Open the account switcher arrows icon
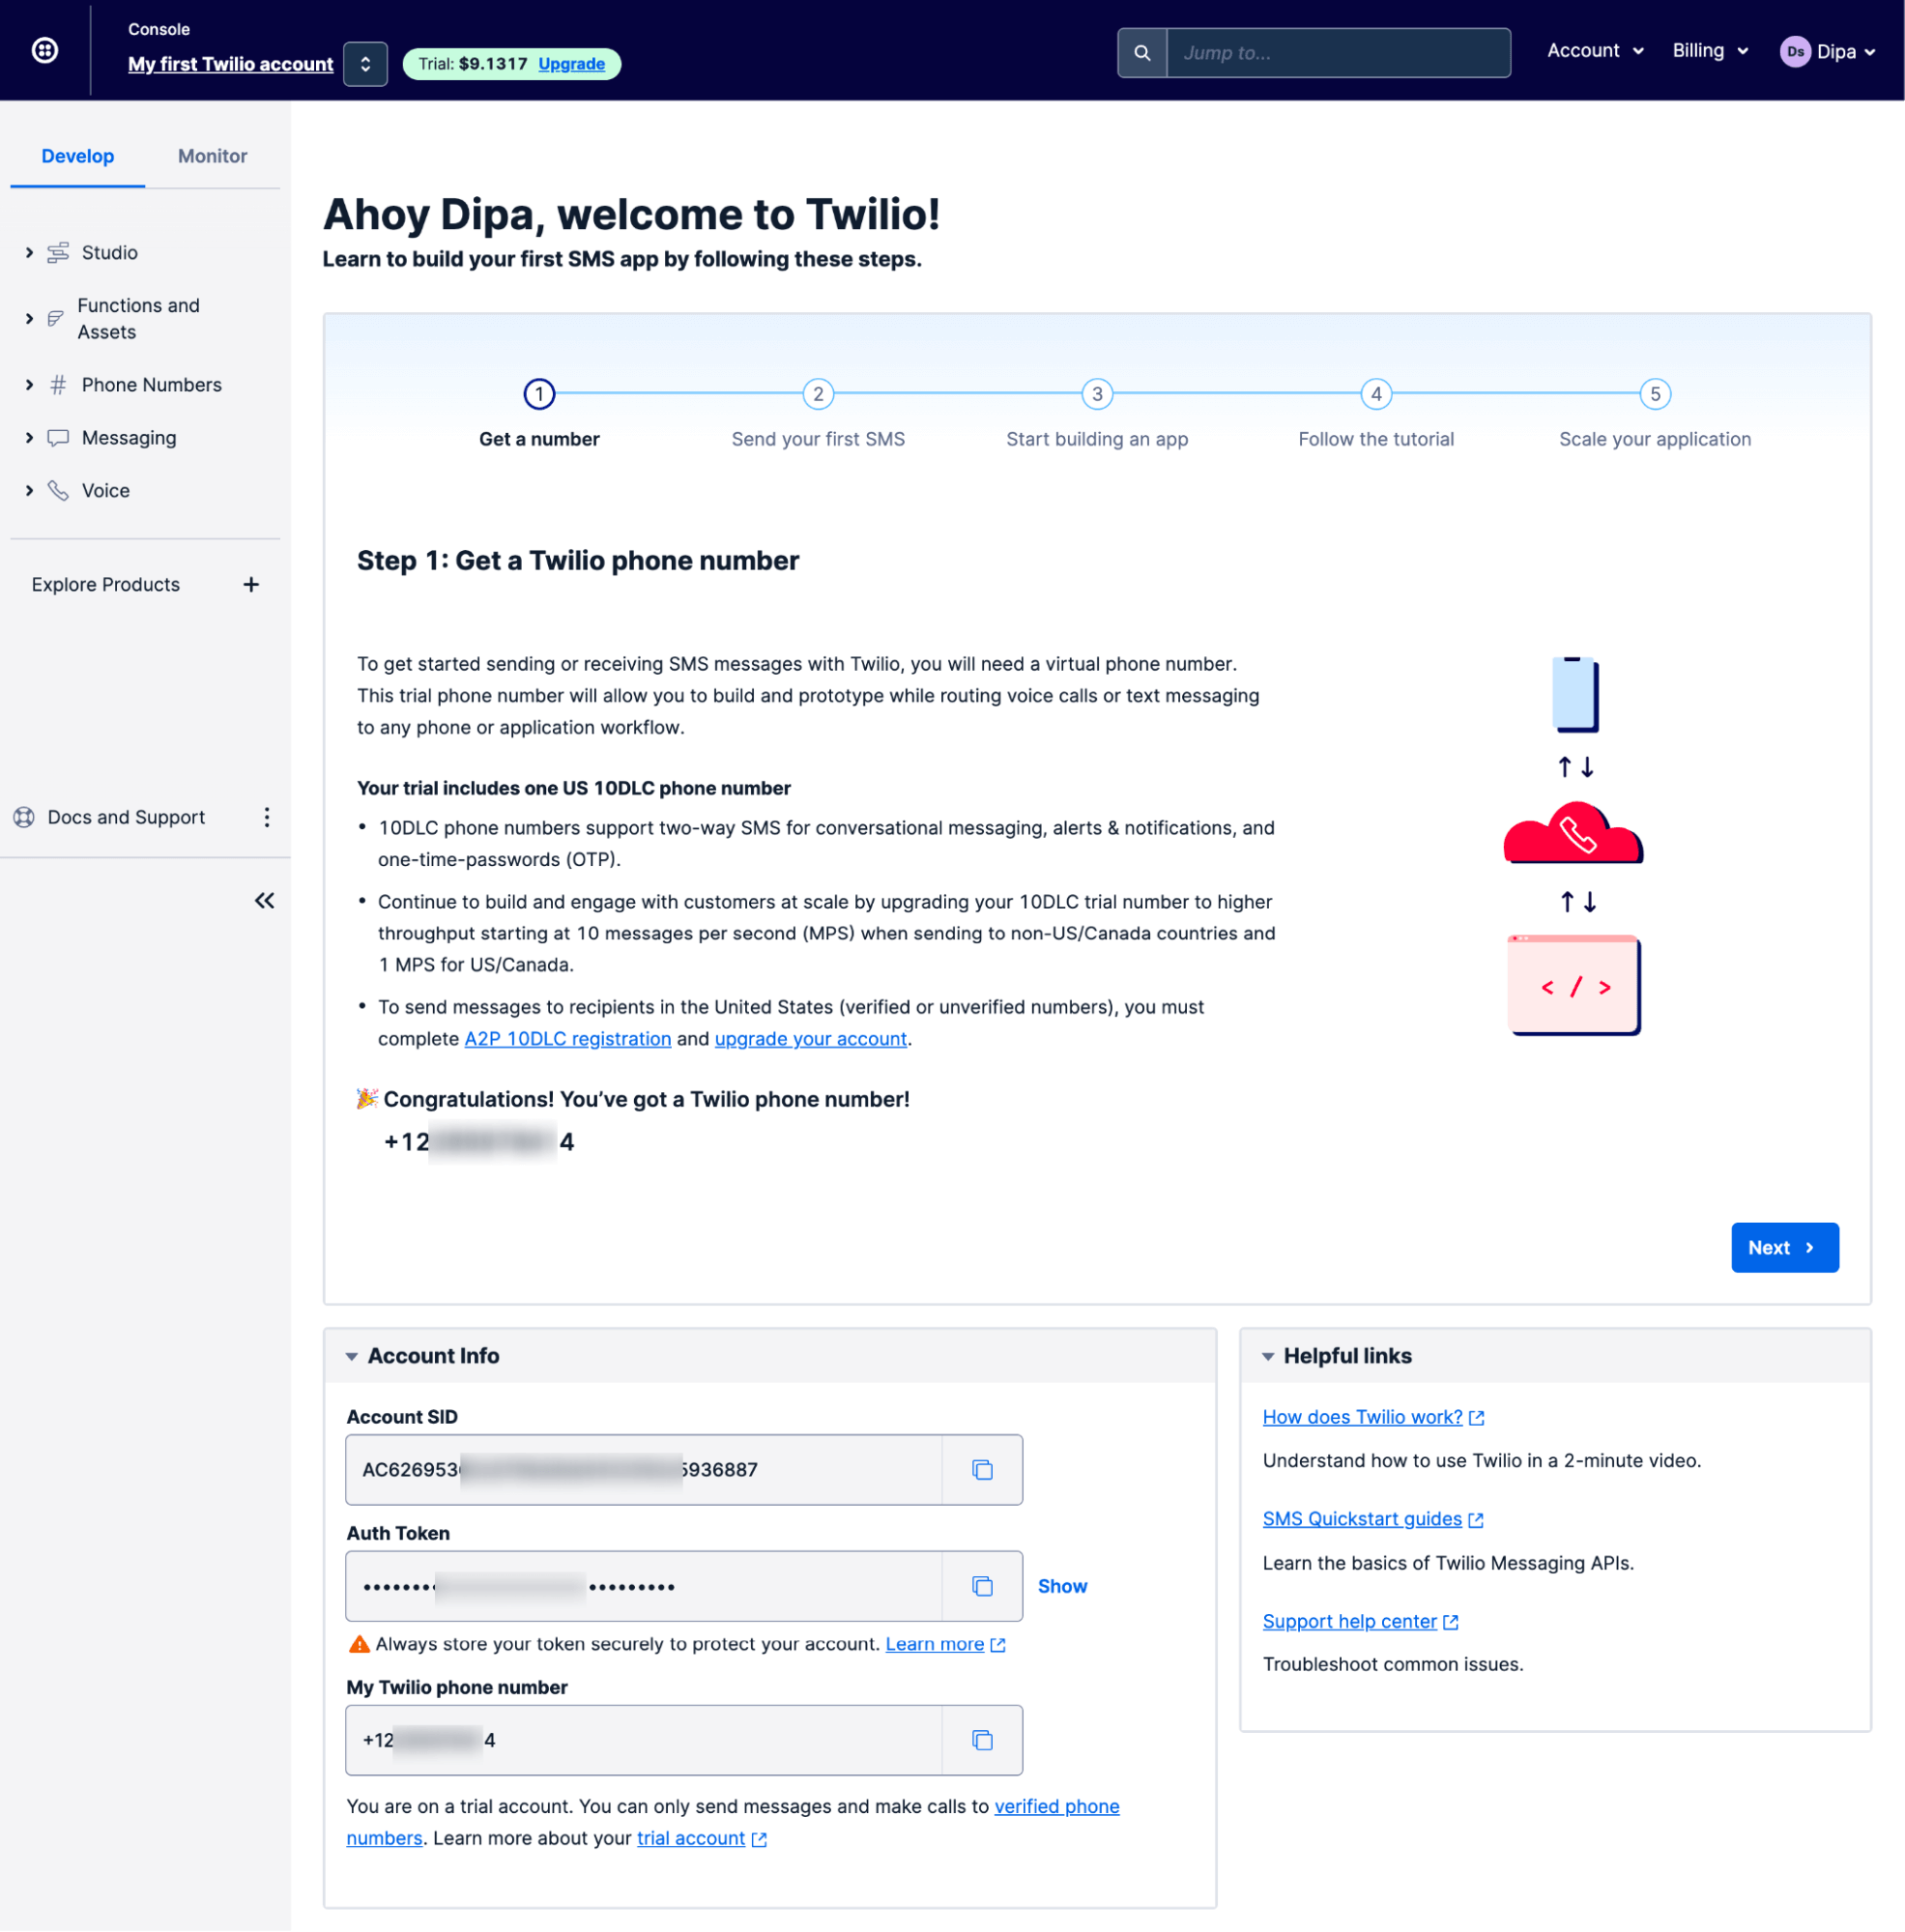Image resolution: width=1905 pixels, height=1932 pixels. [x=365, y=63]
